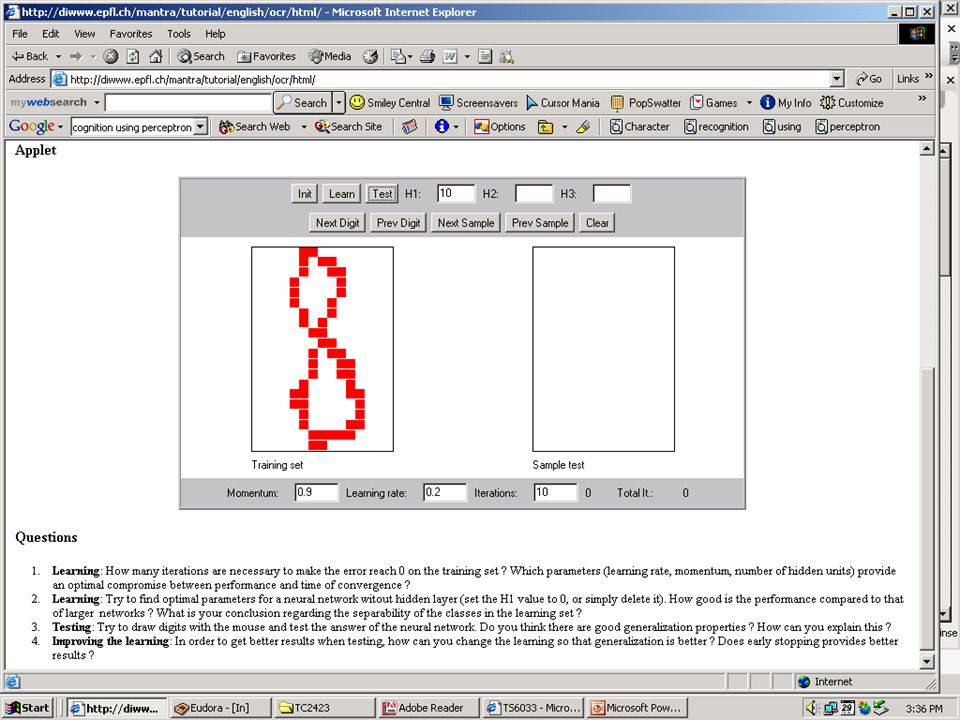
Task: Print the page with printer icon
Action: 427,56
